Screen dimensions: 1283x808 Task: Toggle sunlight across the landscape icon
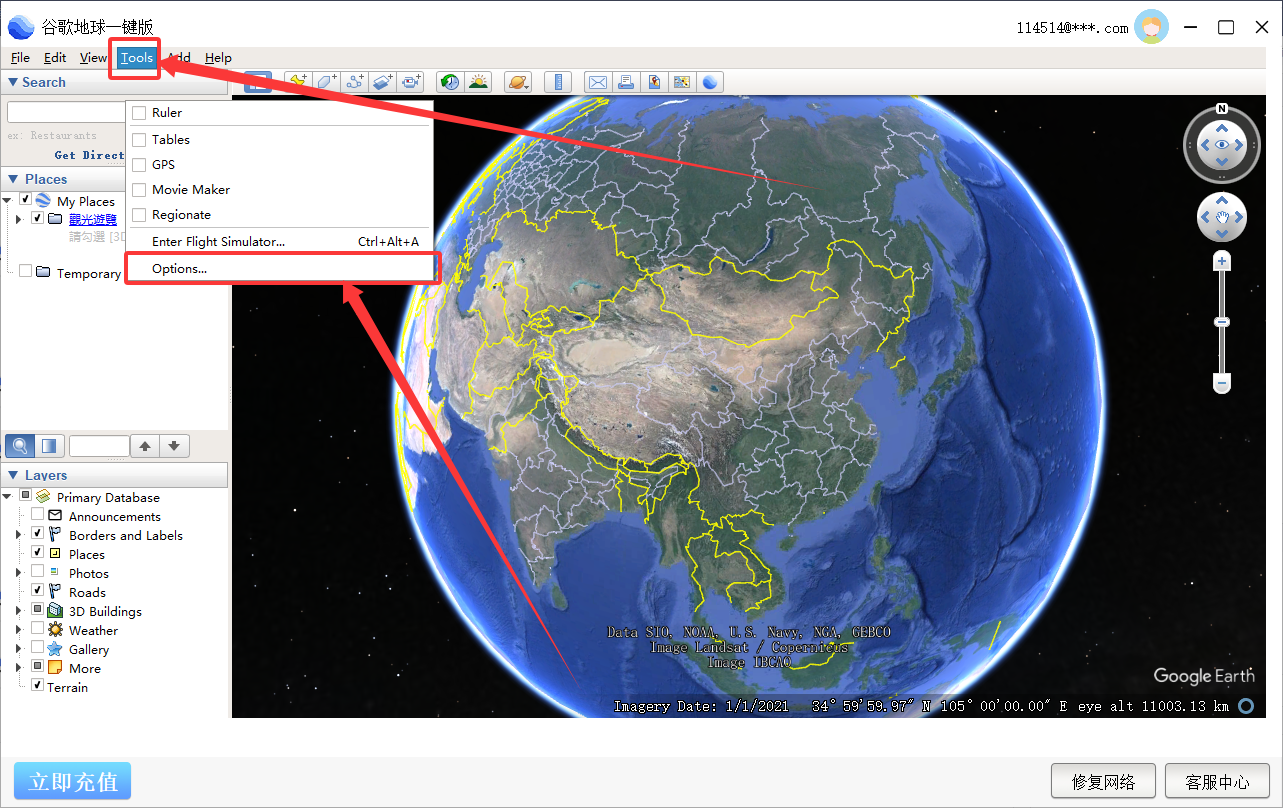[479, 82]
